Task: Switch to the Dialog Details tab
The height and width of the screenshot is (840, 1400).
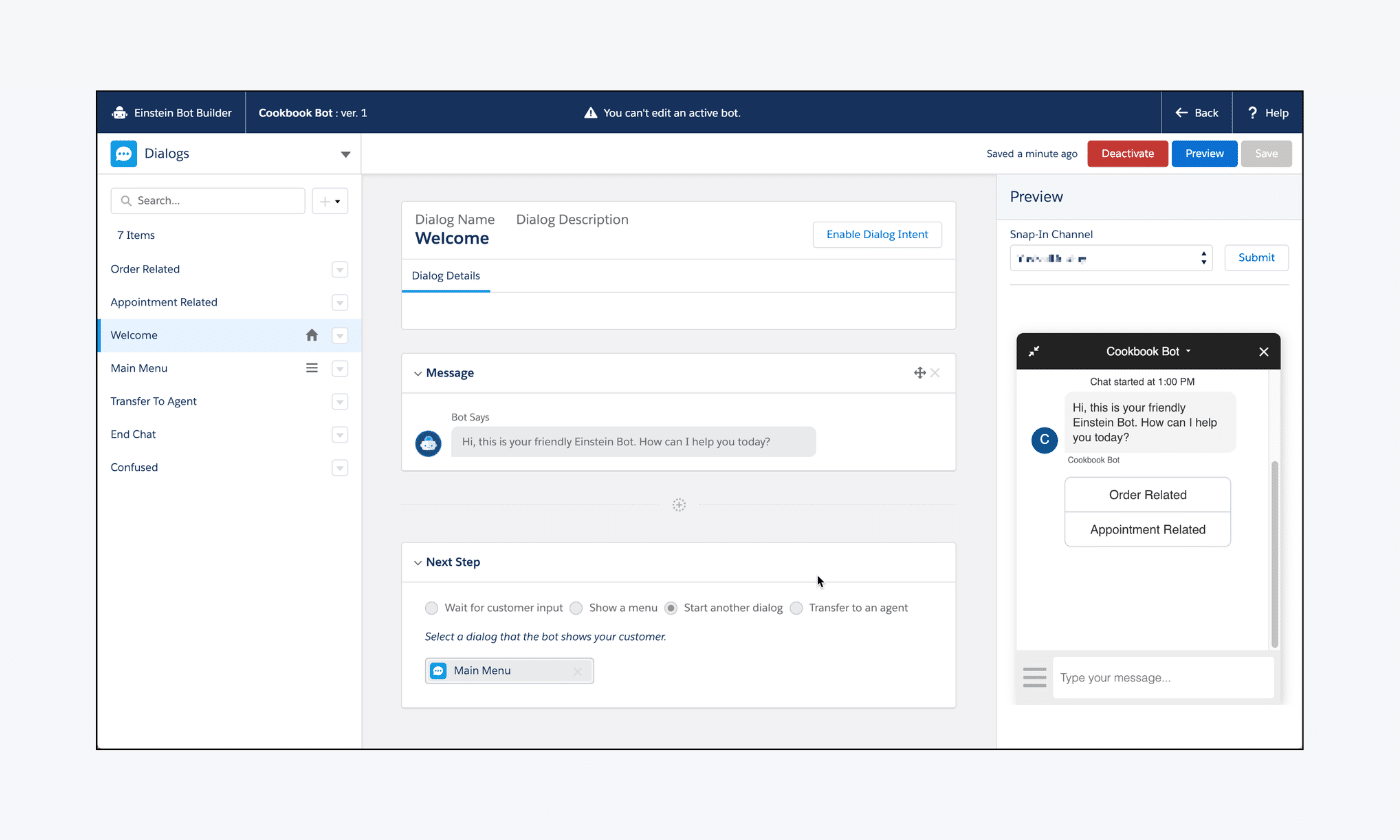Action: coord(446,276)
